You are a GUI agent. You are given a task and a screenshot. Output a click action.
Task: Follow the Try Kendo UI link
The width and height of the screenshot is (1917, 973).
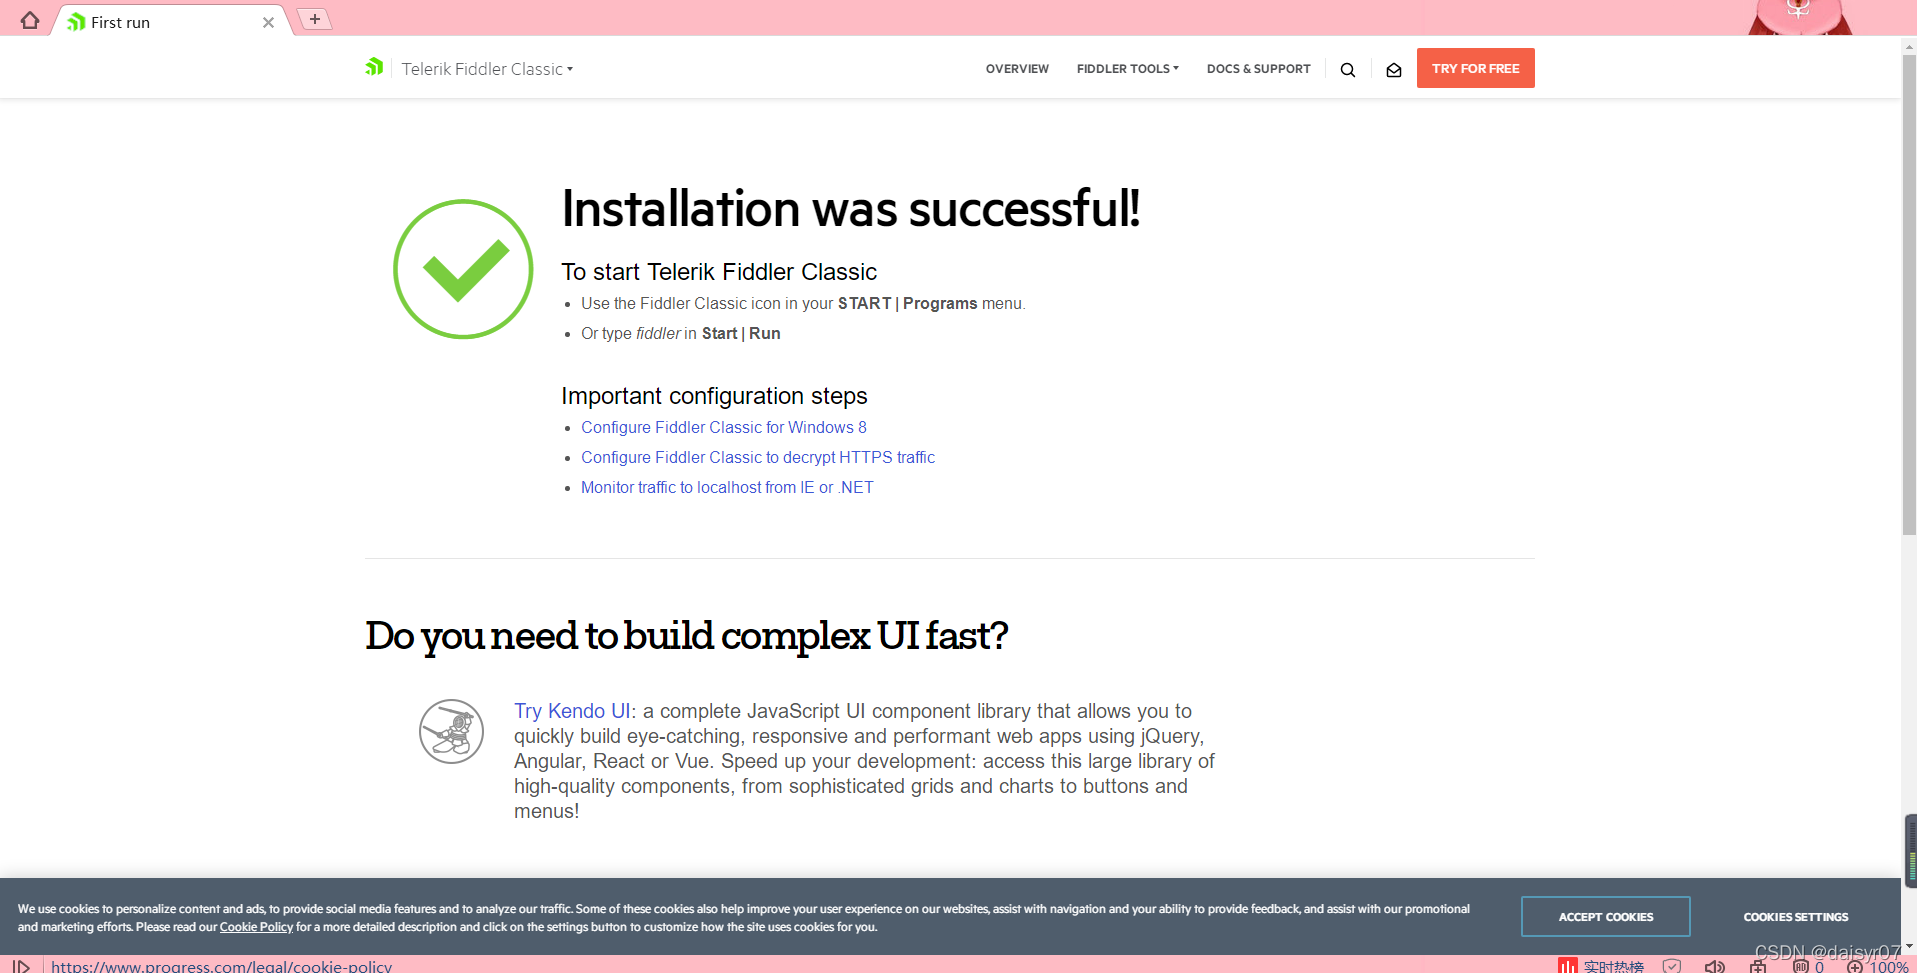point(572,711)
